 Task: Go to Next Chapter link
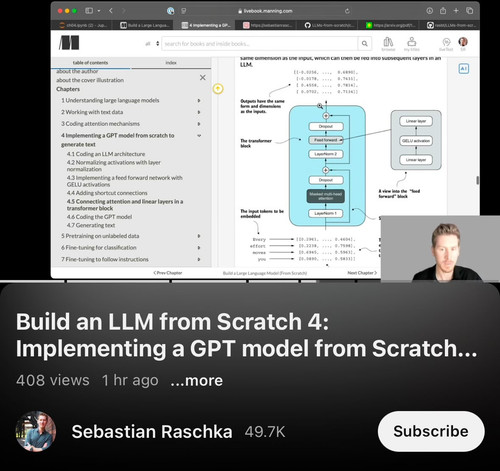click(362, 273)
